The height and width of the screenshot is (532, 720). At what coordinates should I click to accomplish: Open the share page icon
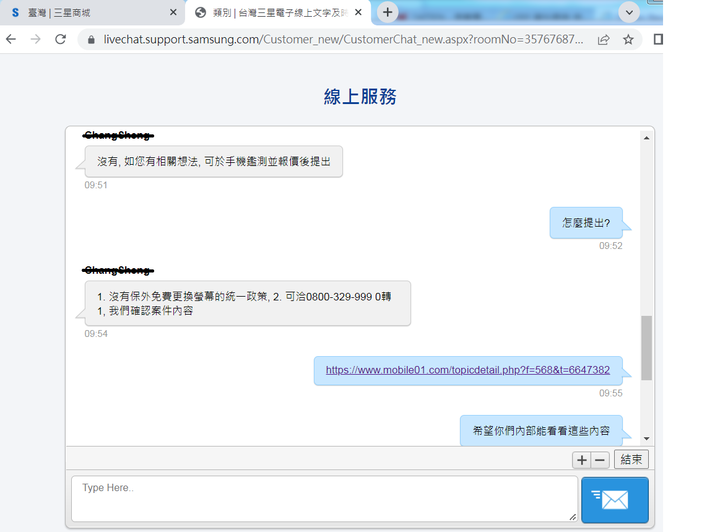click(604, 40)
